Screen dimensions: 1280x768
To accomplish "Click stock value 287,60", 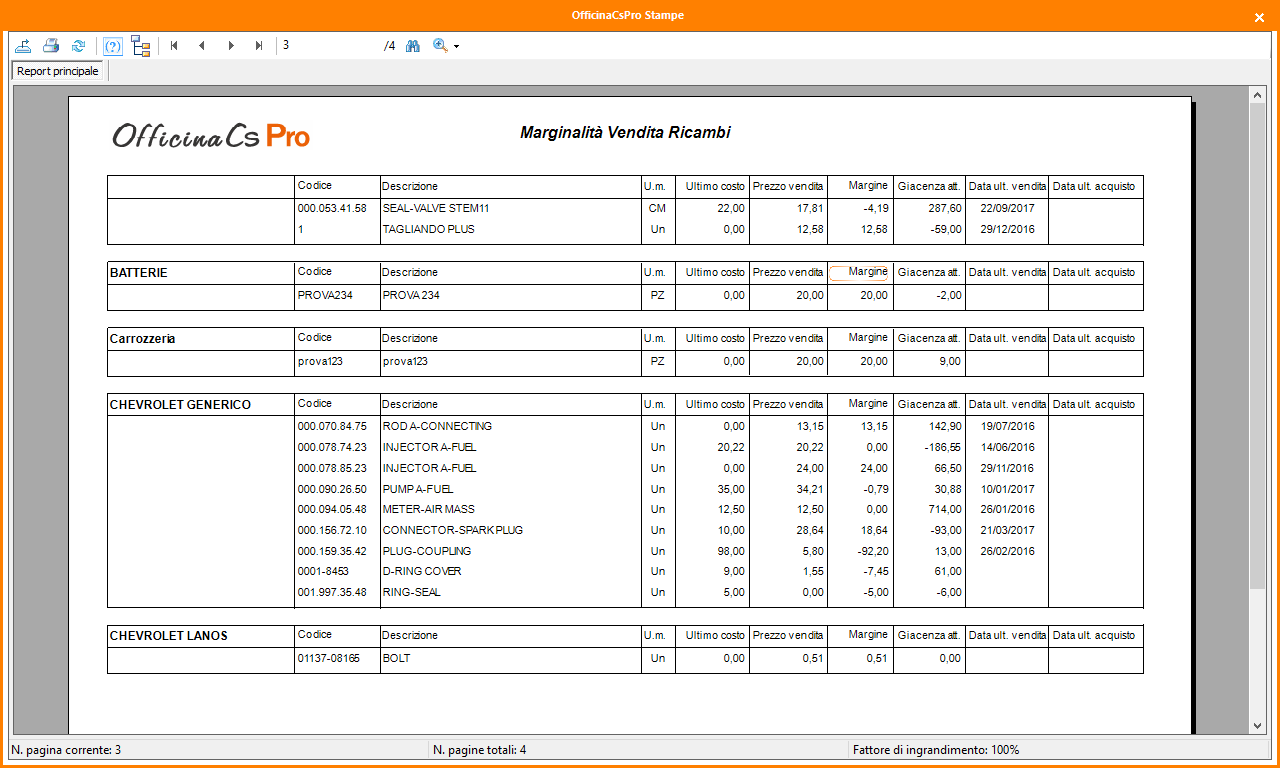I will point(945,209).
